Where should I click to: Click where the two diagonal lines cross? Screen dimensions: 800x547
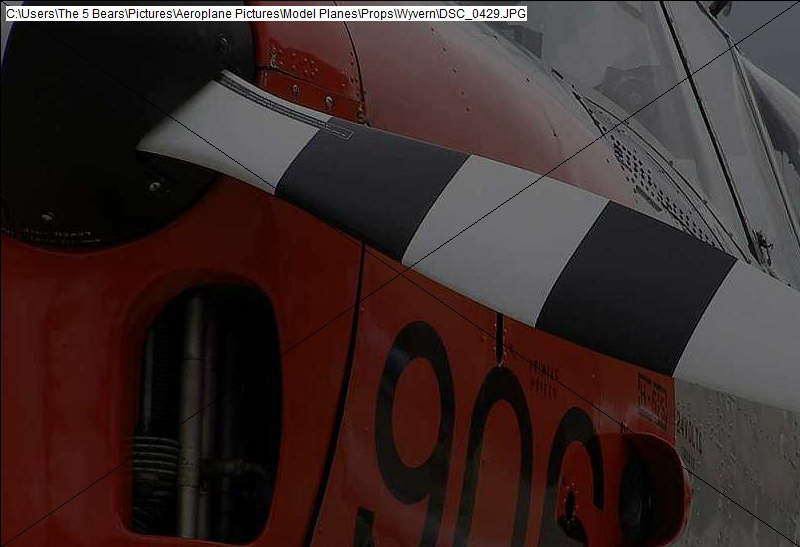click(400, 273)
